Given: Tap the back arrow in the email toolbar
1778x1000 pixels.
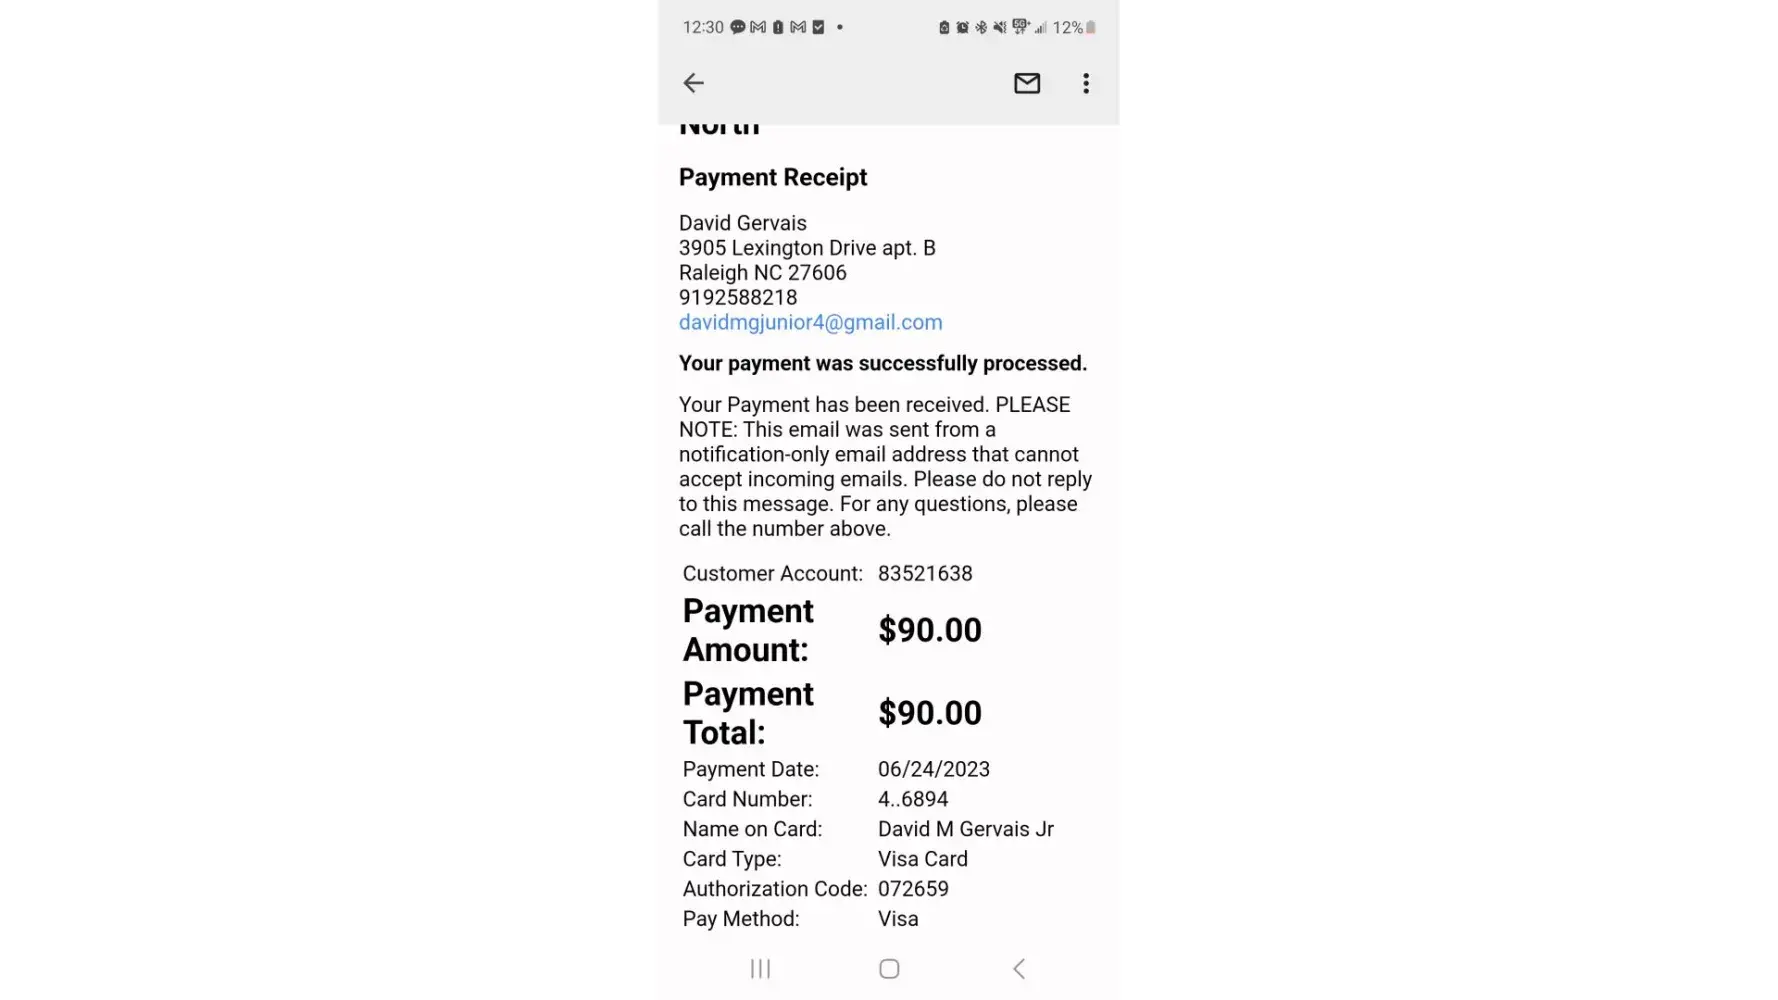Looking at the screenshot, I should tap(693, 83).
